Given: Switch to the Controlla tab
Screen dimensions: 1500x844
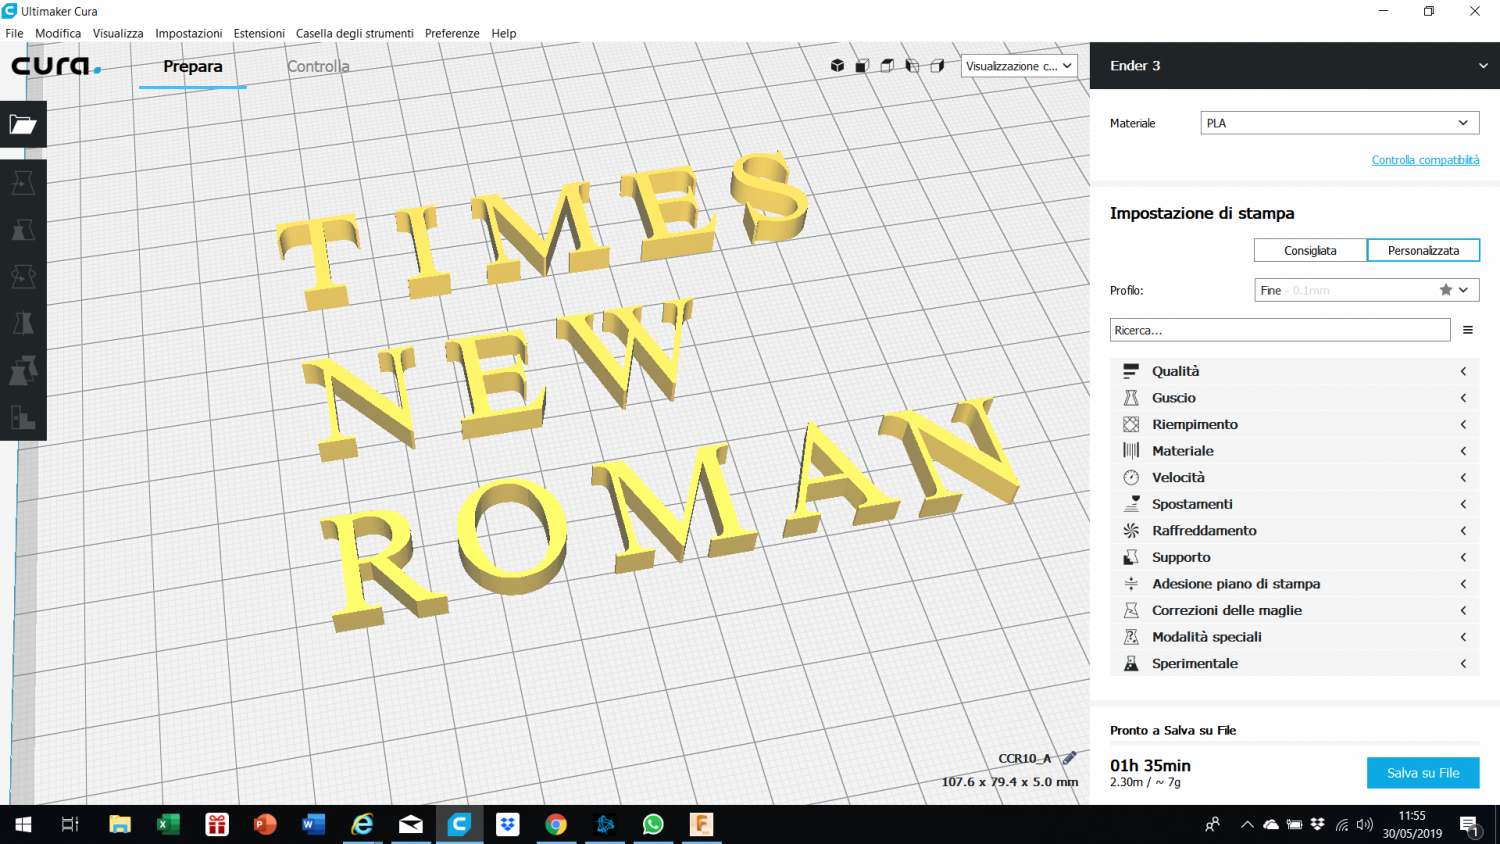Looking at the screenshot, I should (318, 67).
